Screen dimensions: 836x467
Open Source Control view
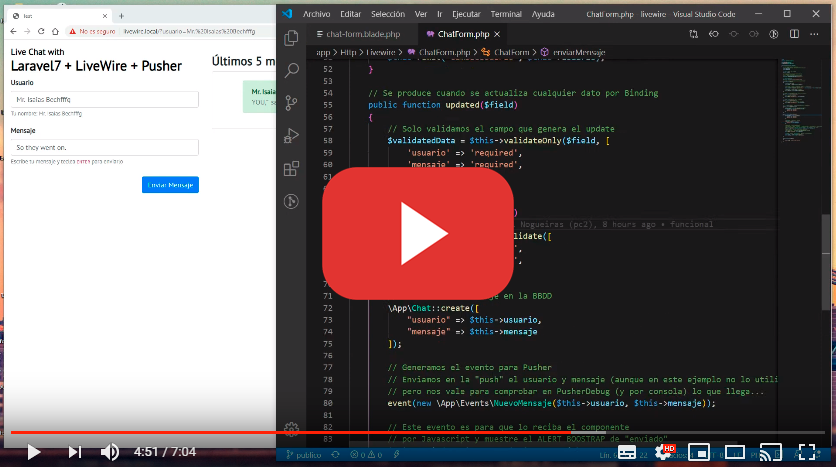coord(291,103)
